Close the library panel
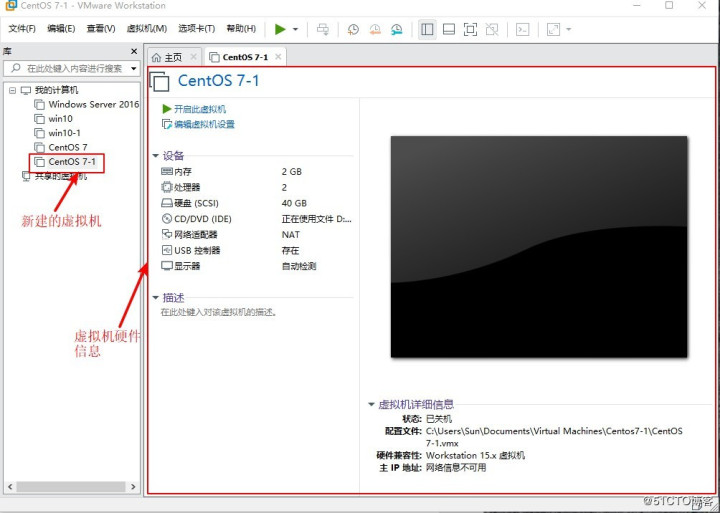The image size is (720, 513). coord(134,51)
